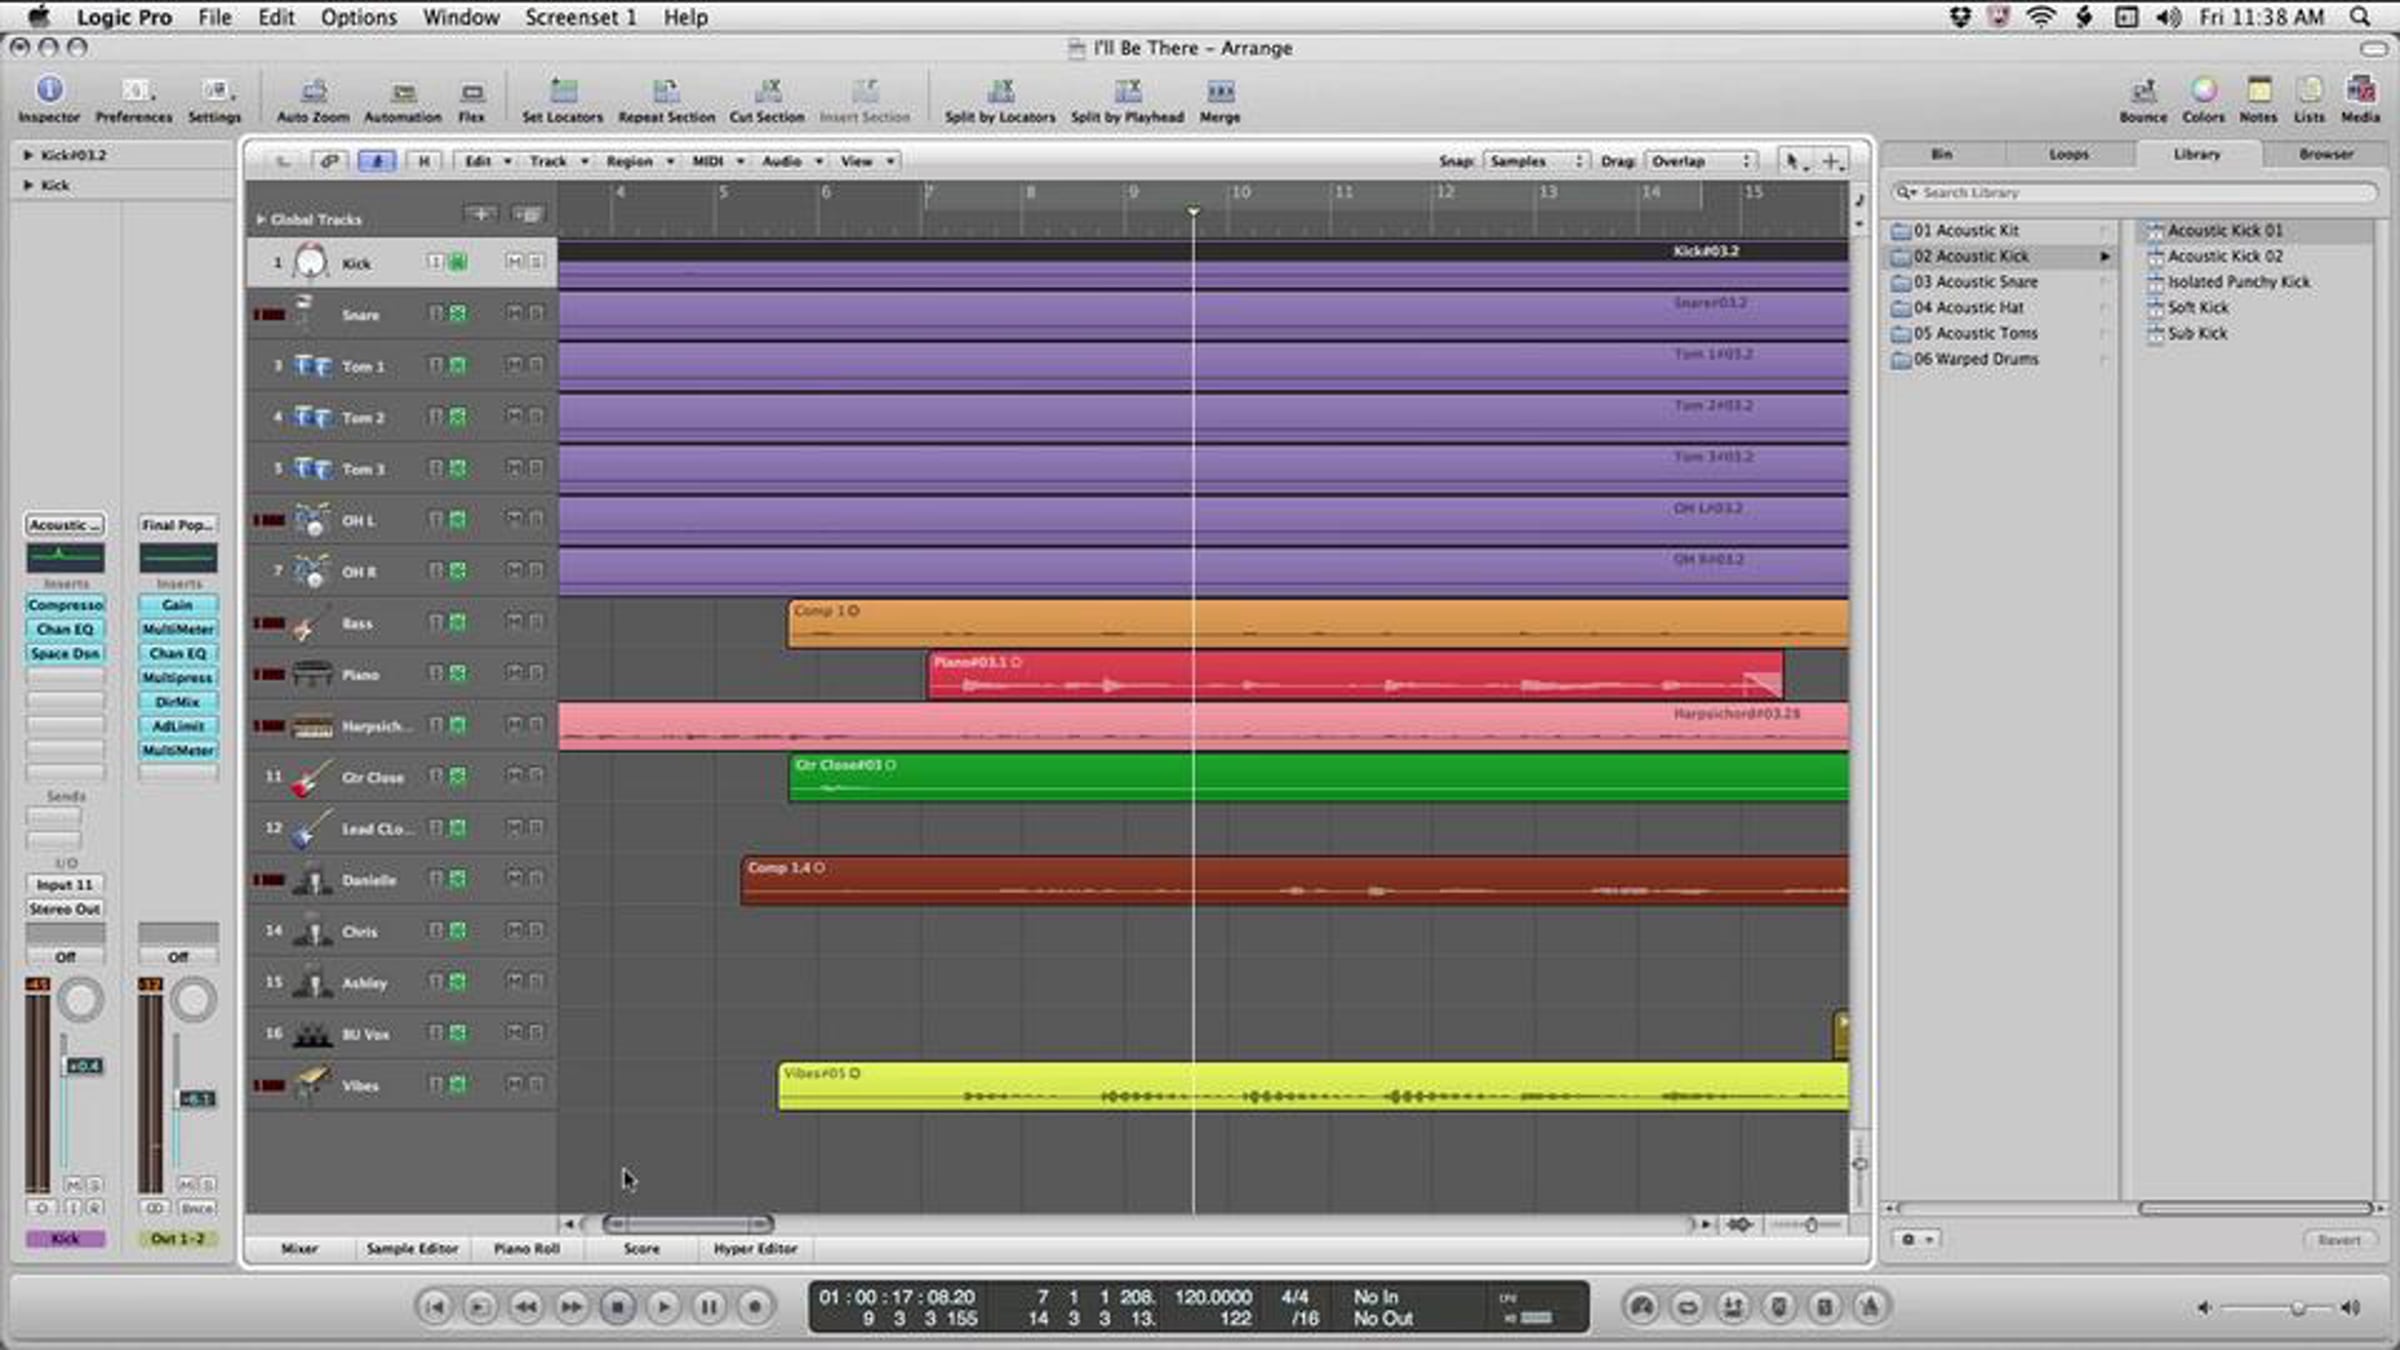2400x1350 pixels.
Task: Open the Colors palette icon
Action: [2203, 92]
